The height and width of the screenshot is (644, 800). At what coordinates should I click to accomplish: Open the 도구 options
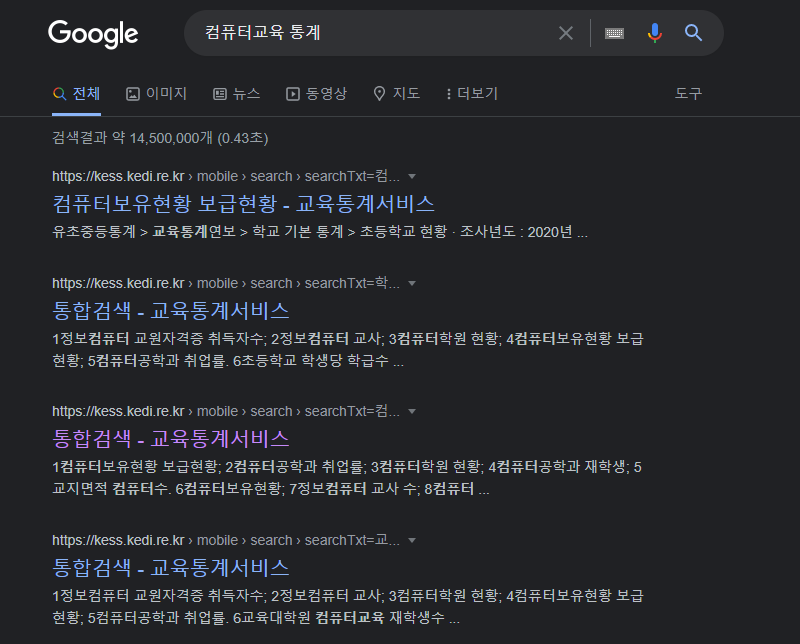point(688,93)
